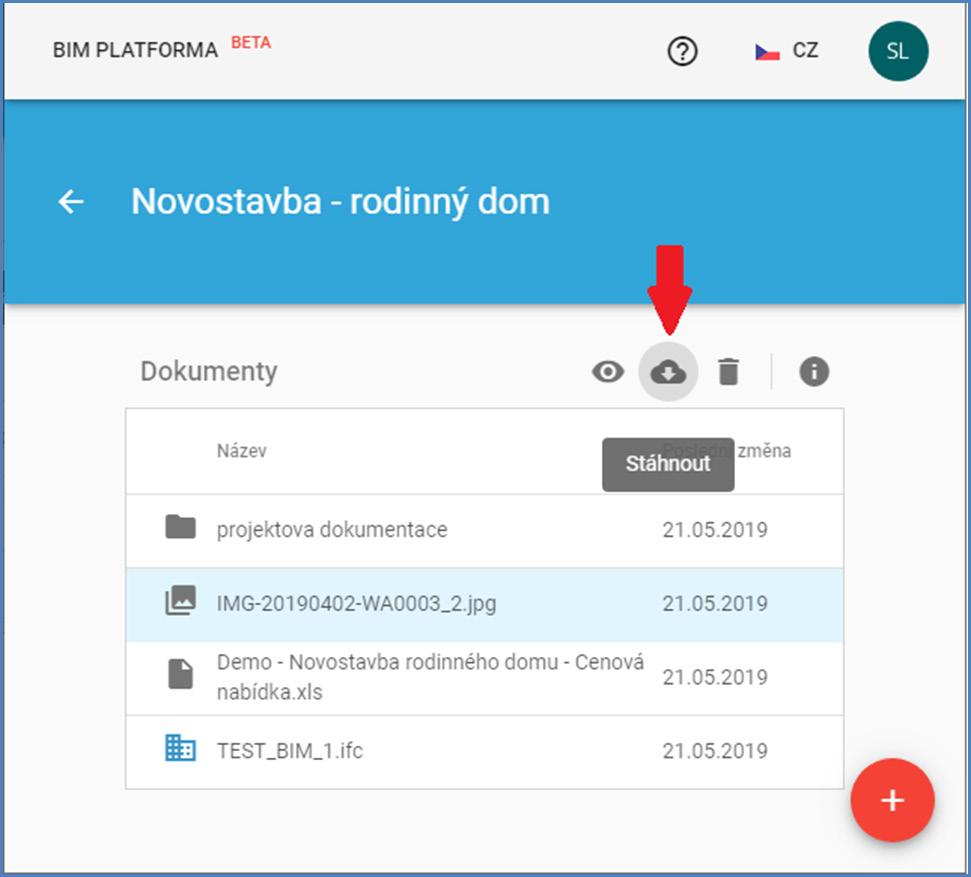Click the Novostavba - rodinný dom title
Image resolution: width=971 pixels, height=877 pixels.
tap(340, 202)
